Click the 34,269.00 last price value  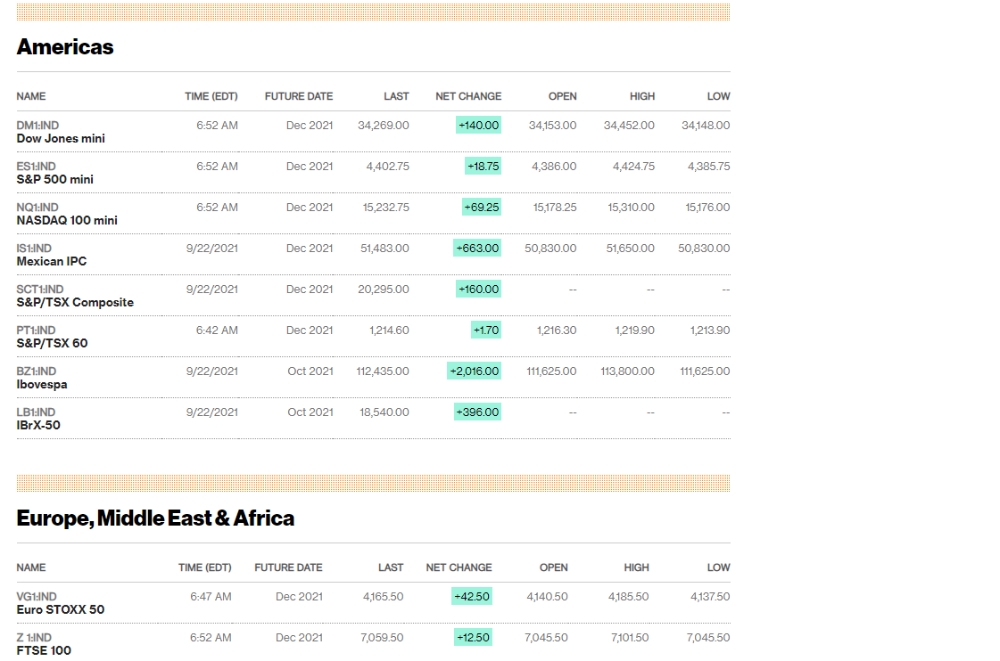click(x=383, y=125)
